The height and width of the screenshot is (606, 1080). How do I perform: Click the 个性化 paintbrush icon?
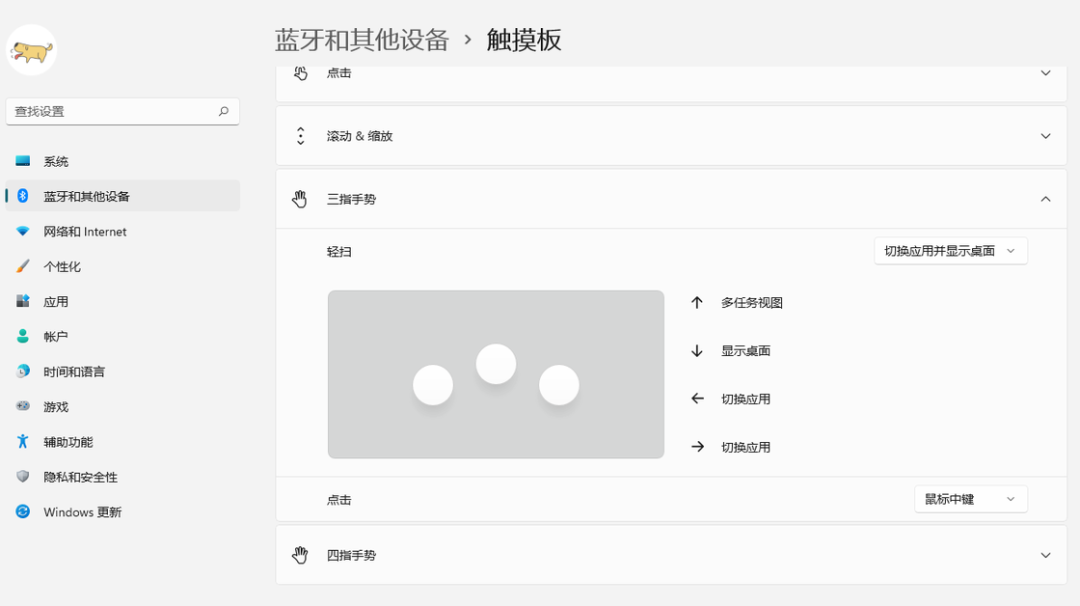(x=23, y=266)
